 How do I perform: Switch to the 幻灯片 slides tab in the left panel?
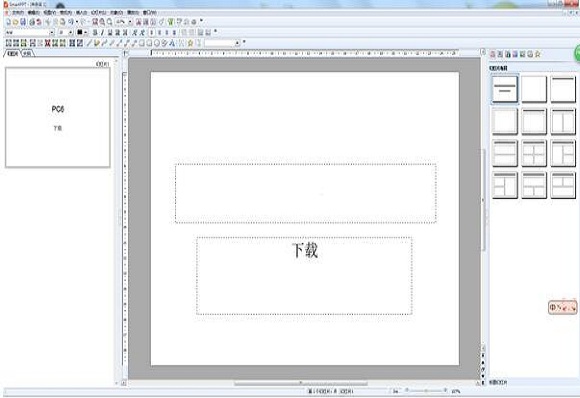[12, 54]
